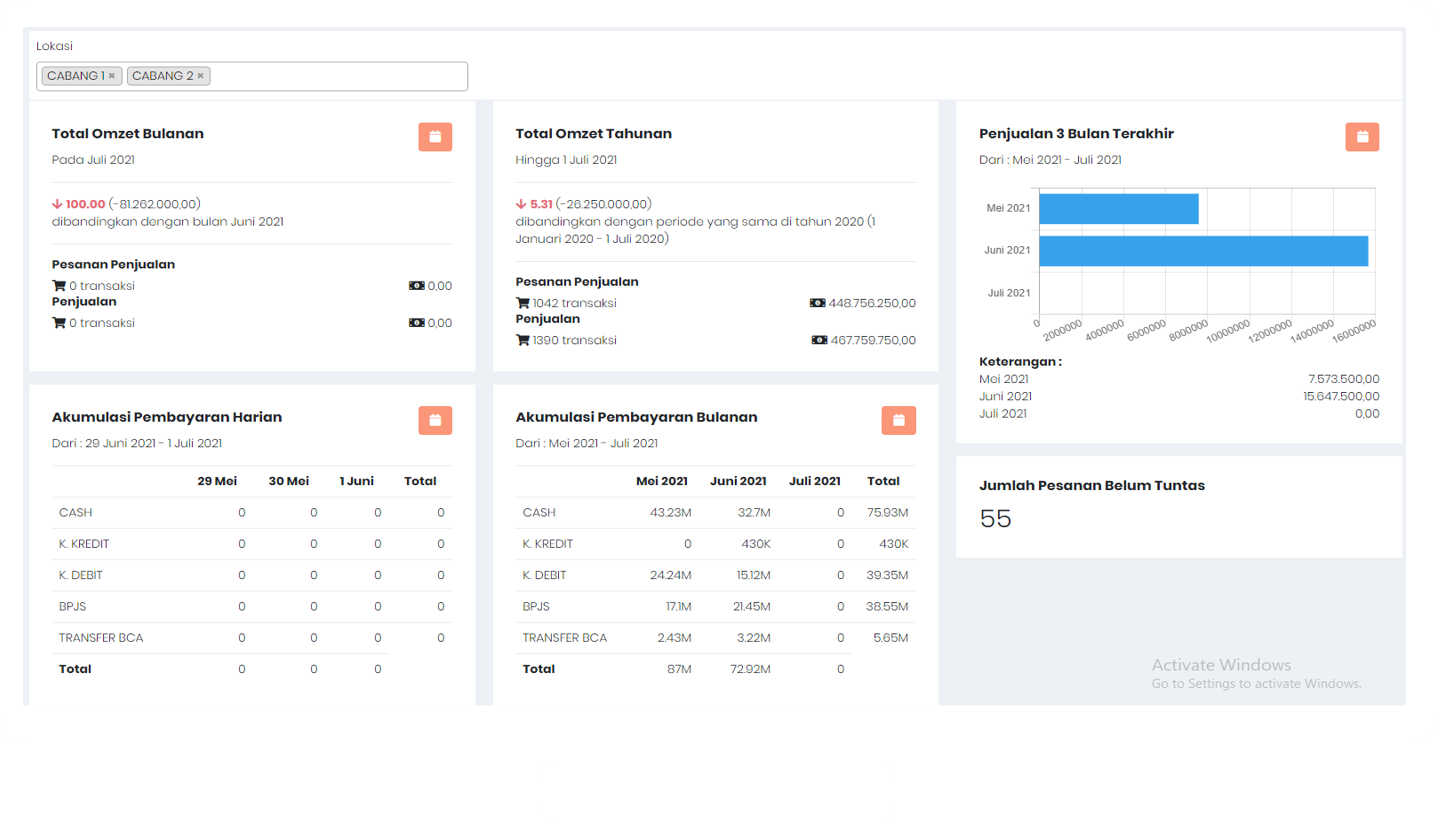Click cart icon beside 1042 transaksi
The image size is (1436, 819).
tap(523, 303)
